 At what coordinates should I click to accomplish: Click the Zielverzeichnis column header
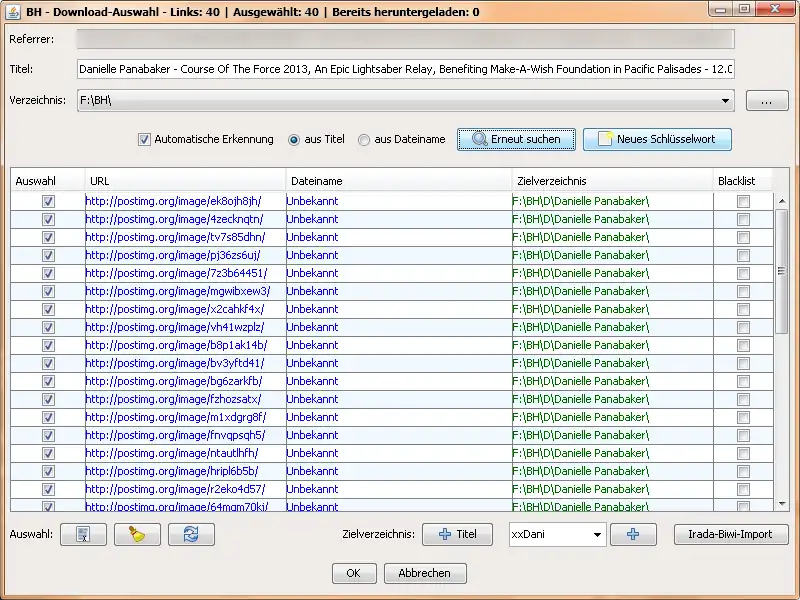[612, 181]
